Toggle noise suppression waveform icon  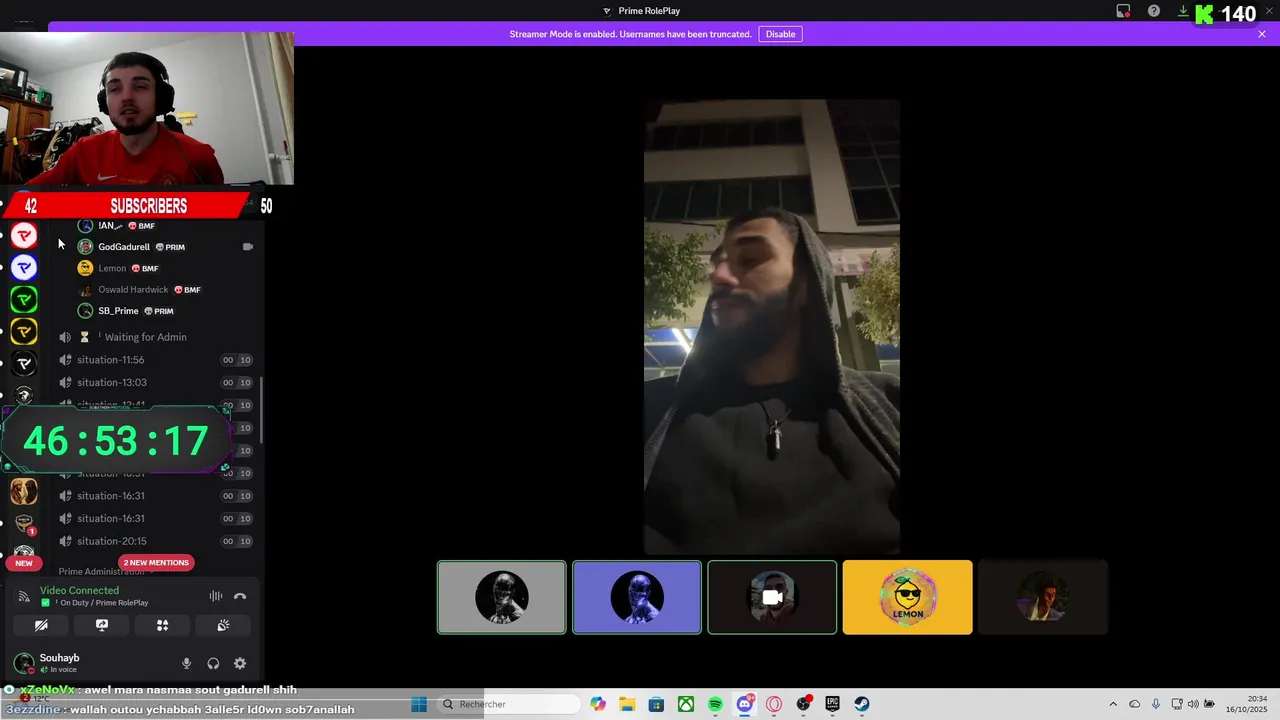[216, 596]
